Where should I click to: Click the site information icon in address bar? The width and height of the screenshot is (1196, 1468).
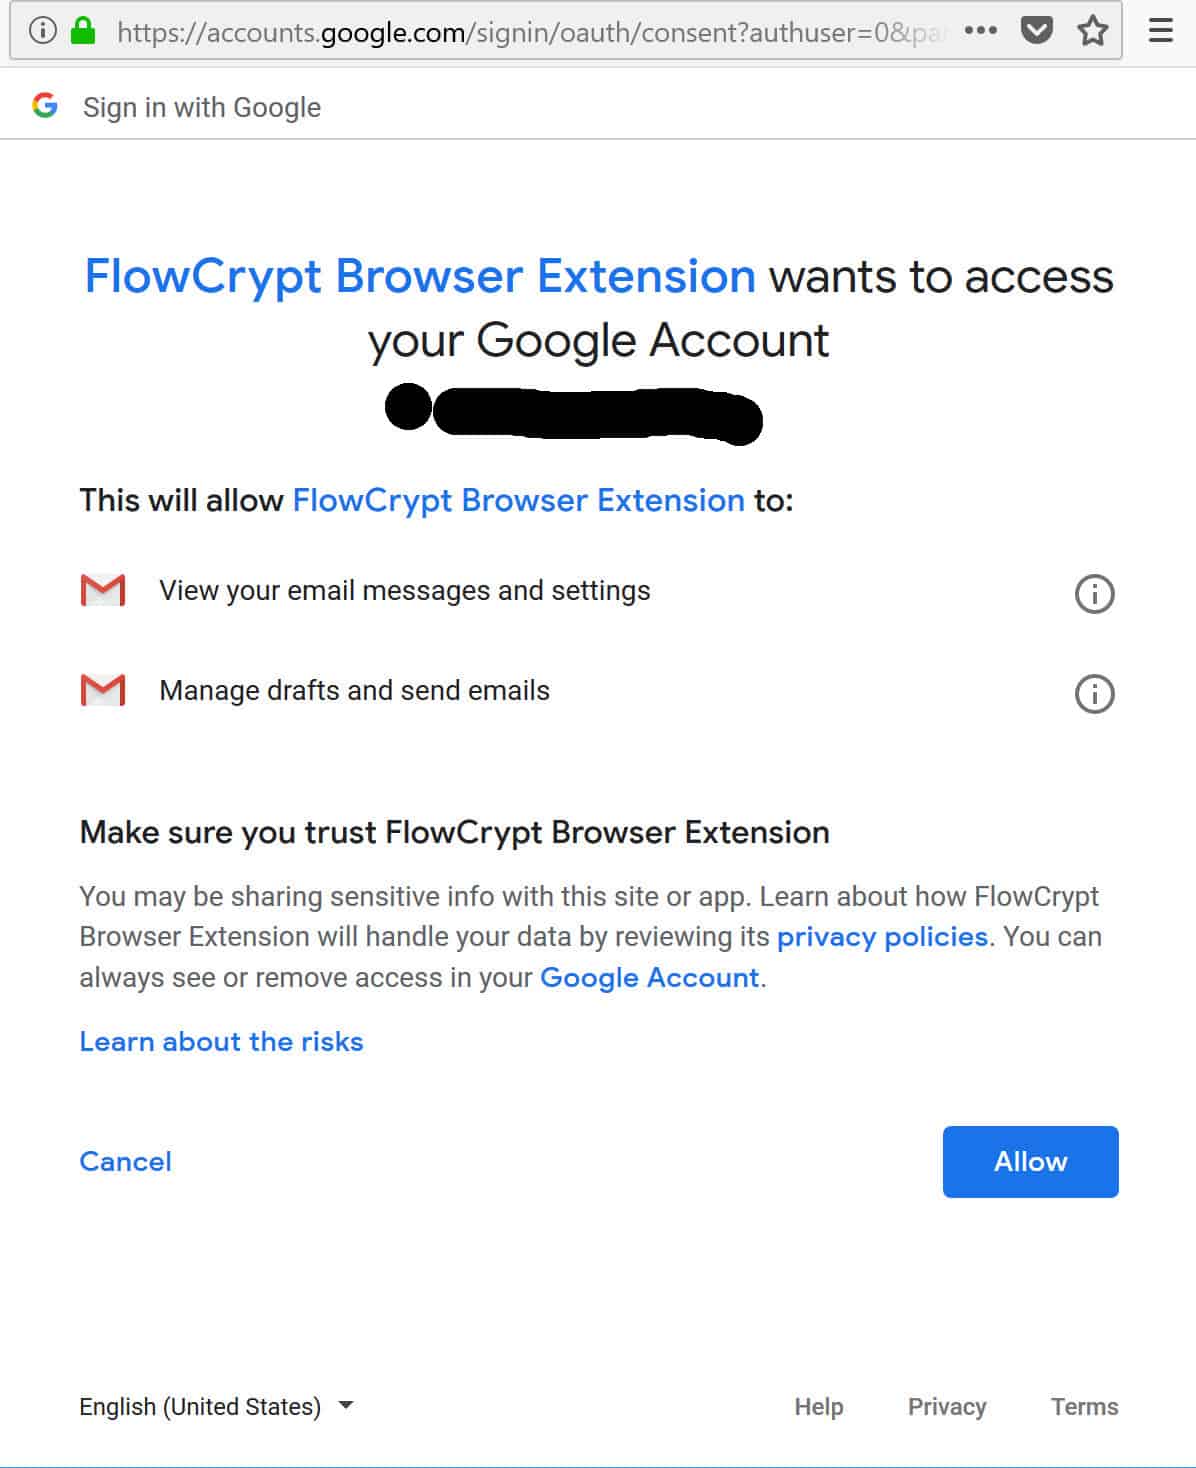point(42,31)
